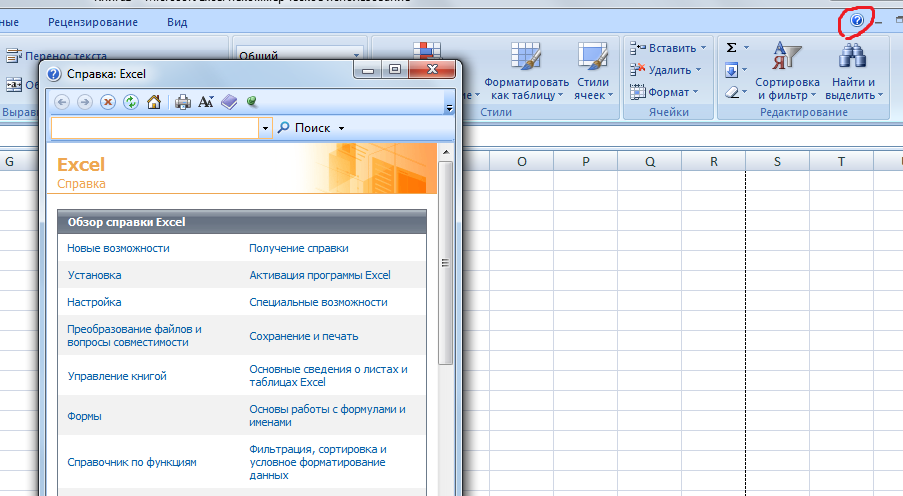The width and height of the screenshot is (903, 496).
Task: Select column header S
Action: coord(777,161)
